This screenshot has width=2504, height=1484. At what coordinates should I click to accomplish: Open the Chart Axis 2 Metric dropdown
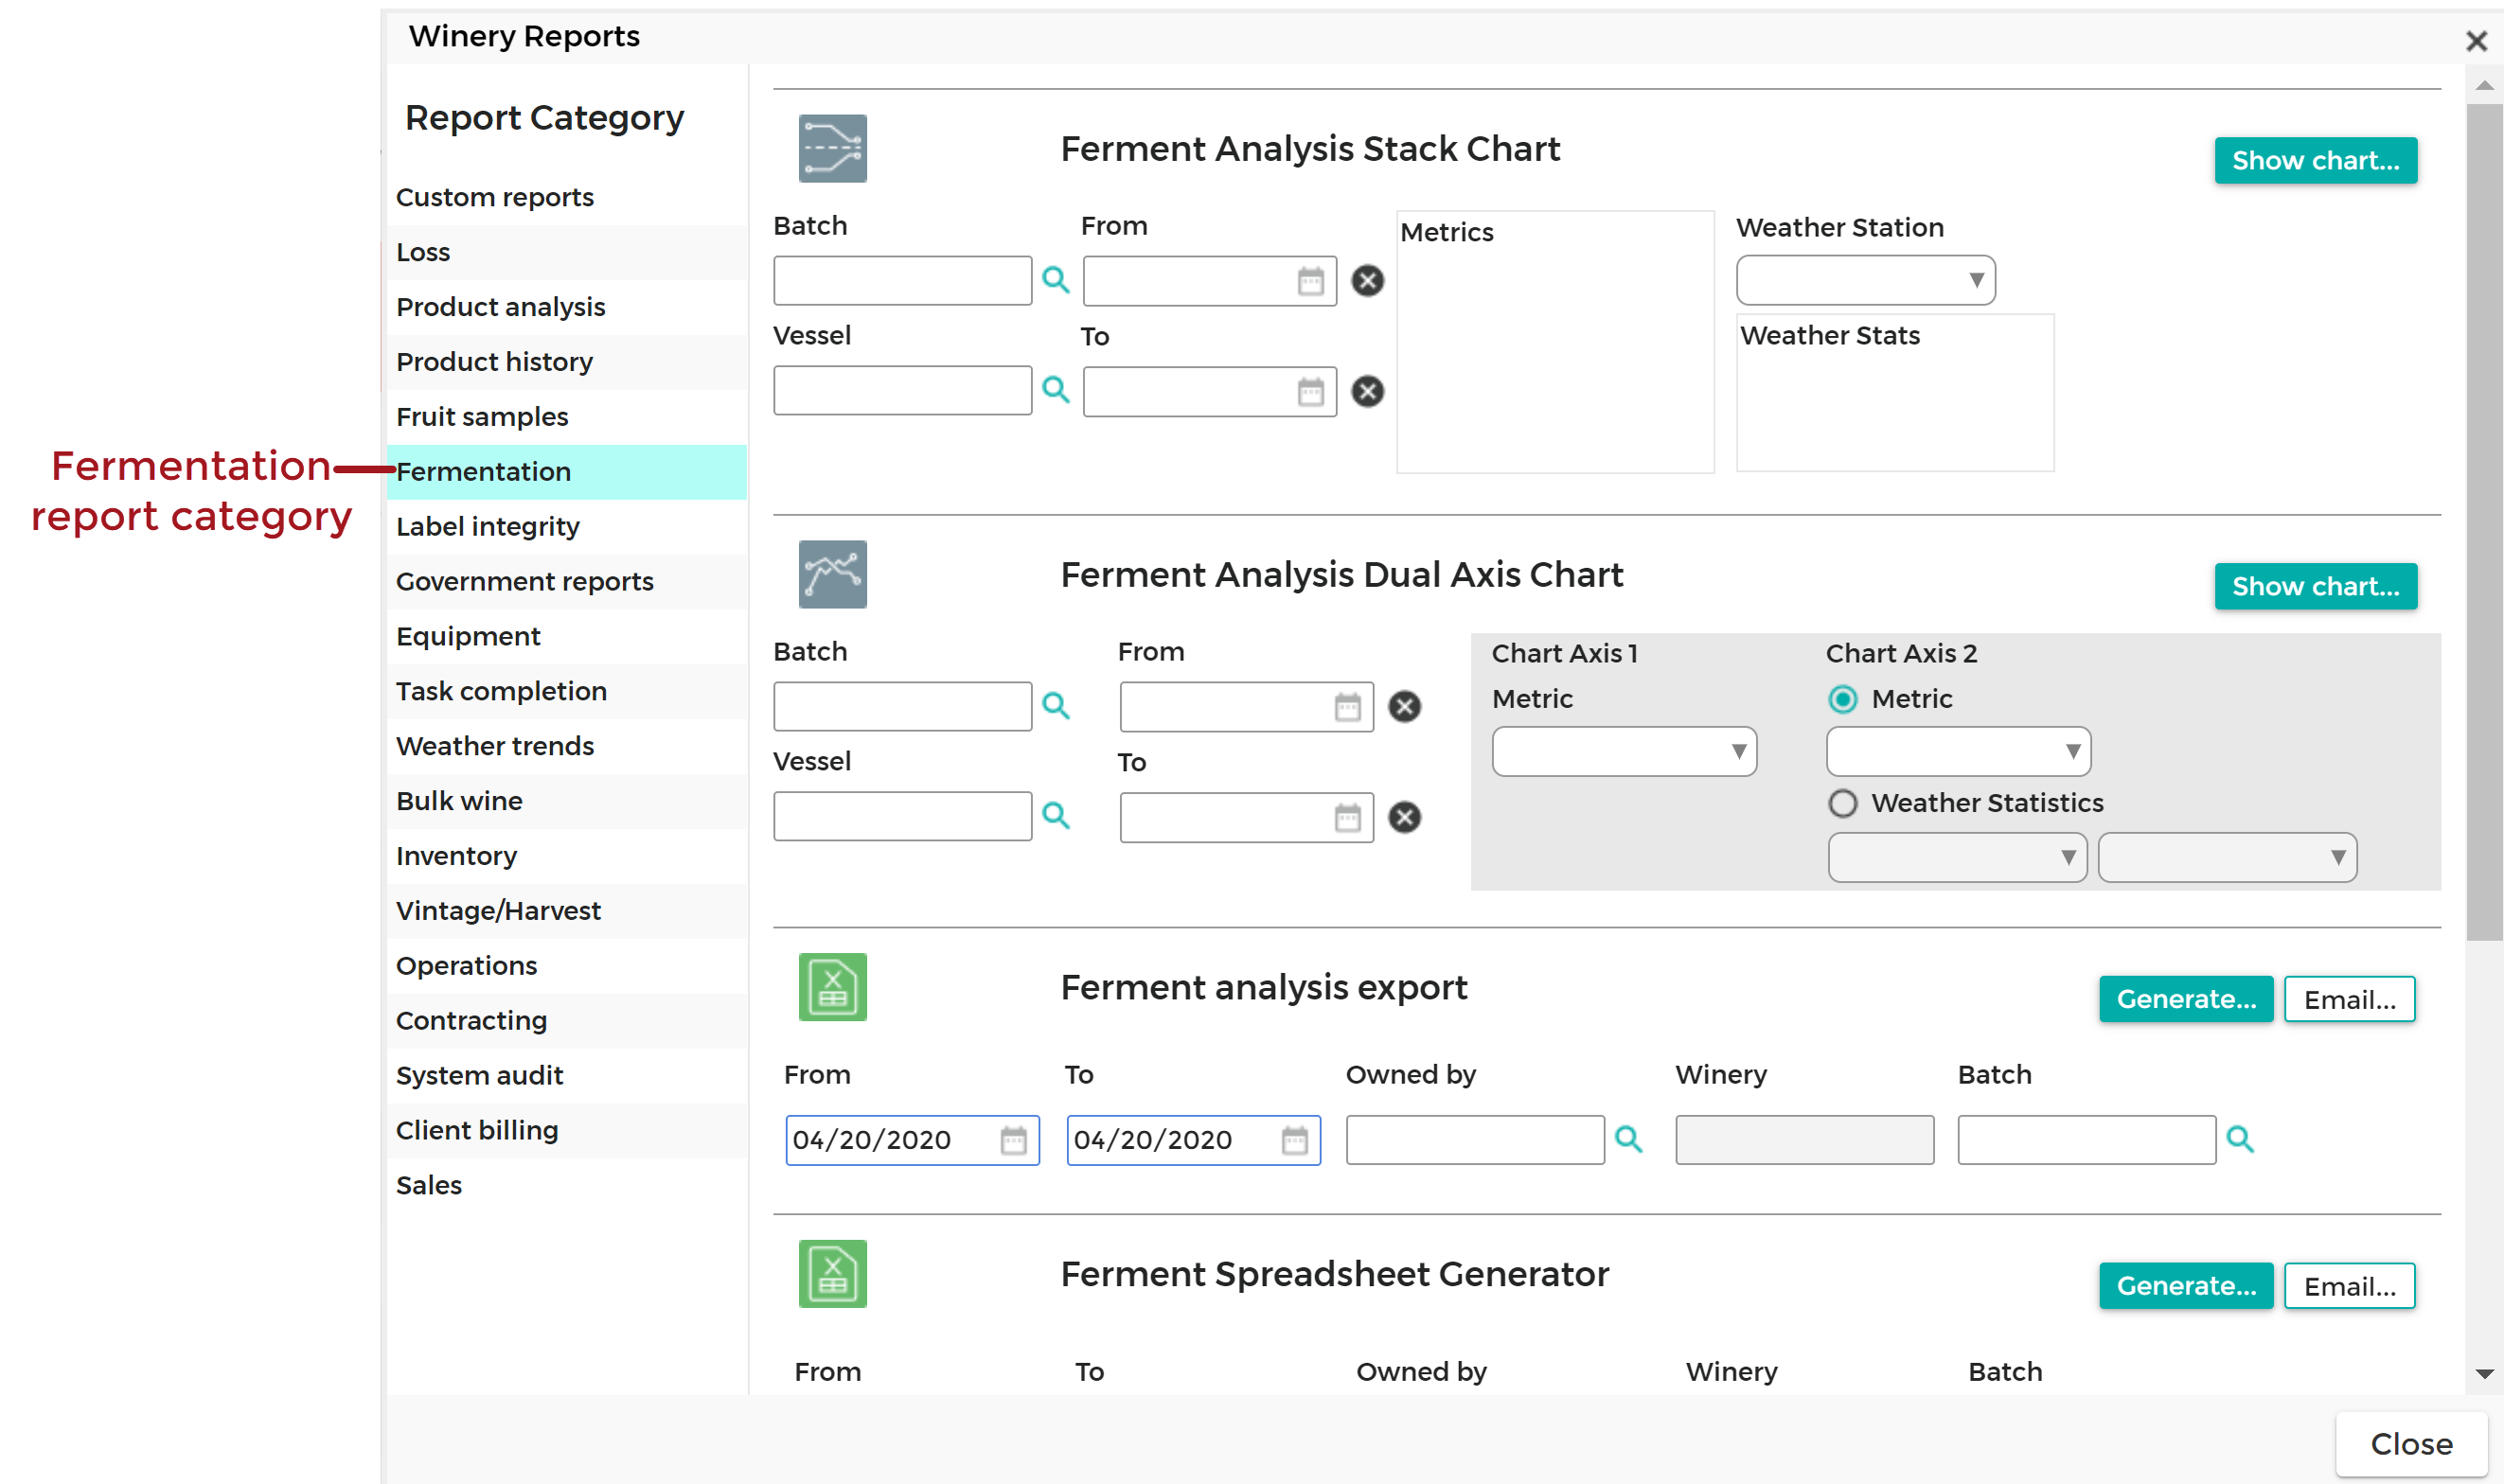coord(1958,751)
